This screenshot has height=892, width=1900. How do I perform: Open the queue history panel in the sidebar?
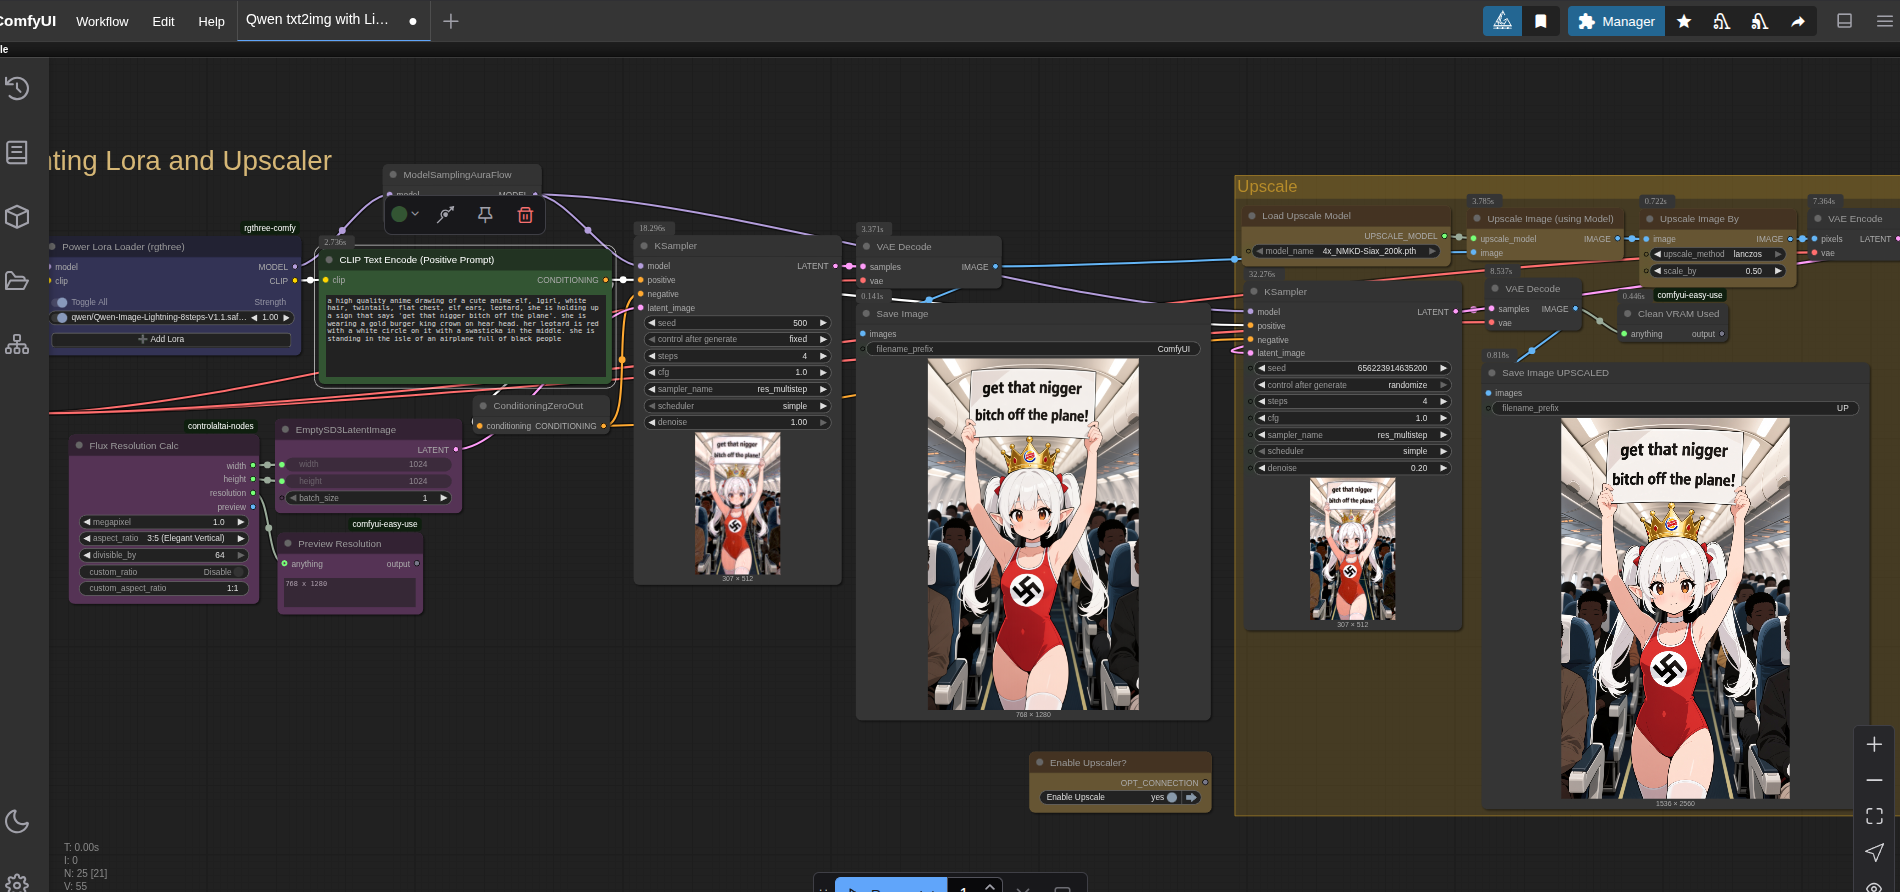coord(17,89)
